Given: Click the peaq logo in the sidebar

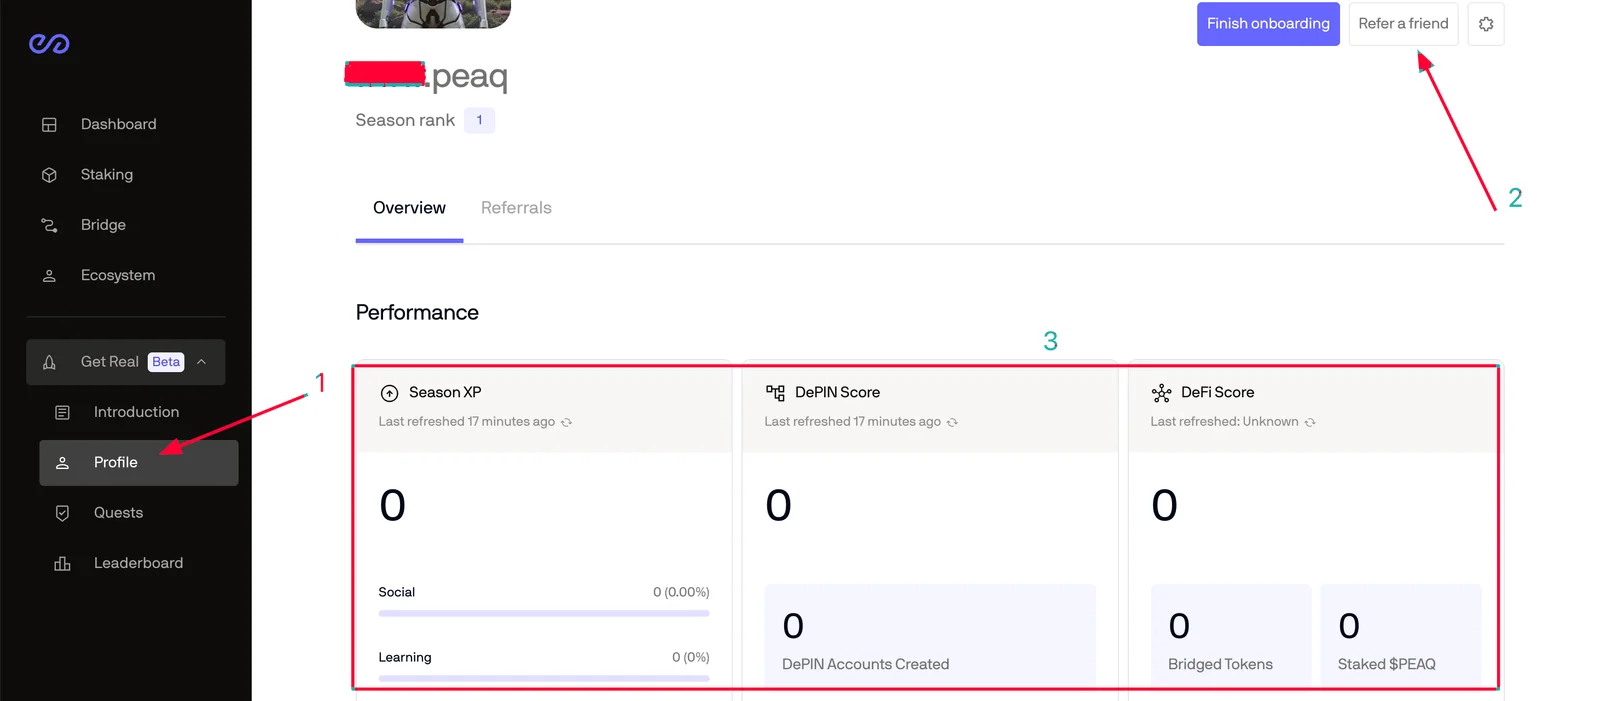Looking at the screenshot, I should [49, 43].
